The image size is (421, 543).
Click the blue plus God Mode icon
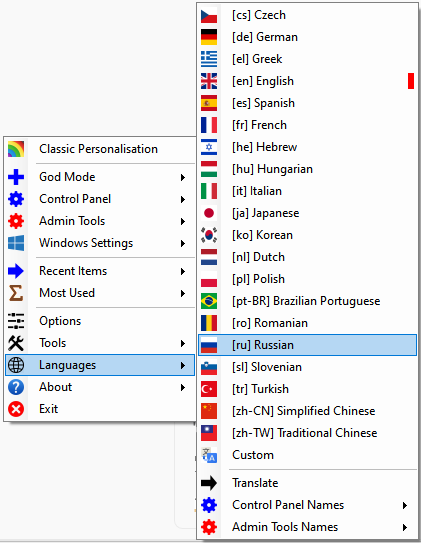click(x=16, y=177)
